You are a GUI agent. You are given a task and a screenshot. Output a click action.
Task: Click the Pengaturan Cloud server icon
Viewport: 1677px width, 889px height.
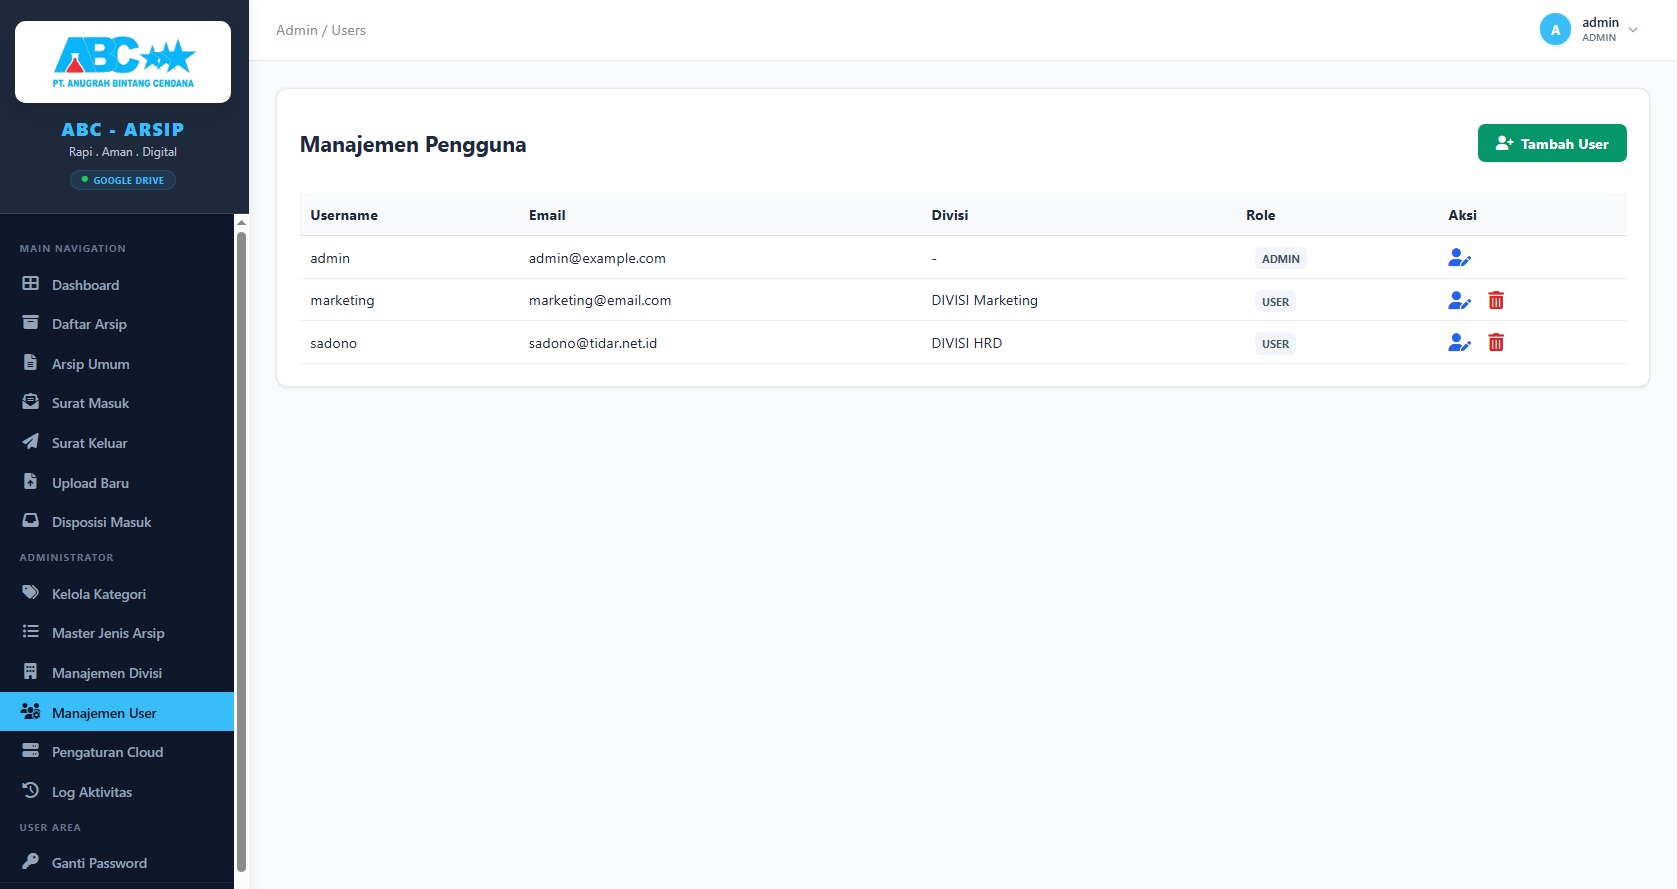(31, 751)
